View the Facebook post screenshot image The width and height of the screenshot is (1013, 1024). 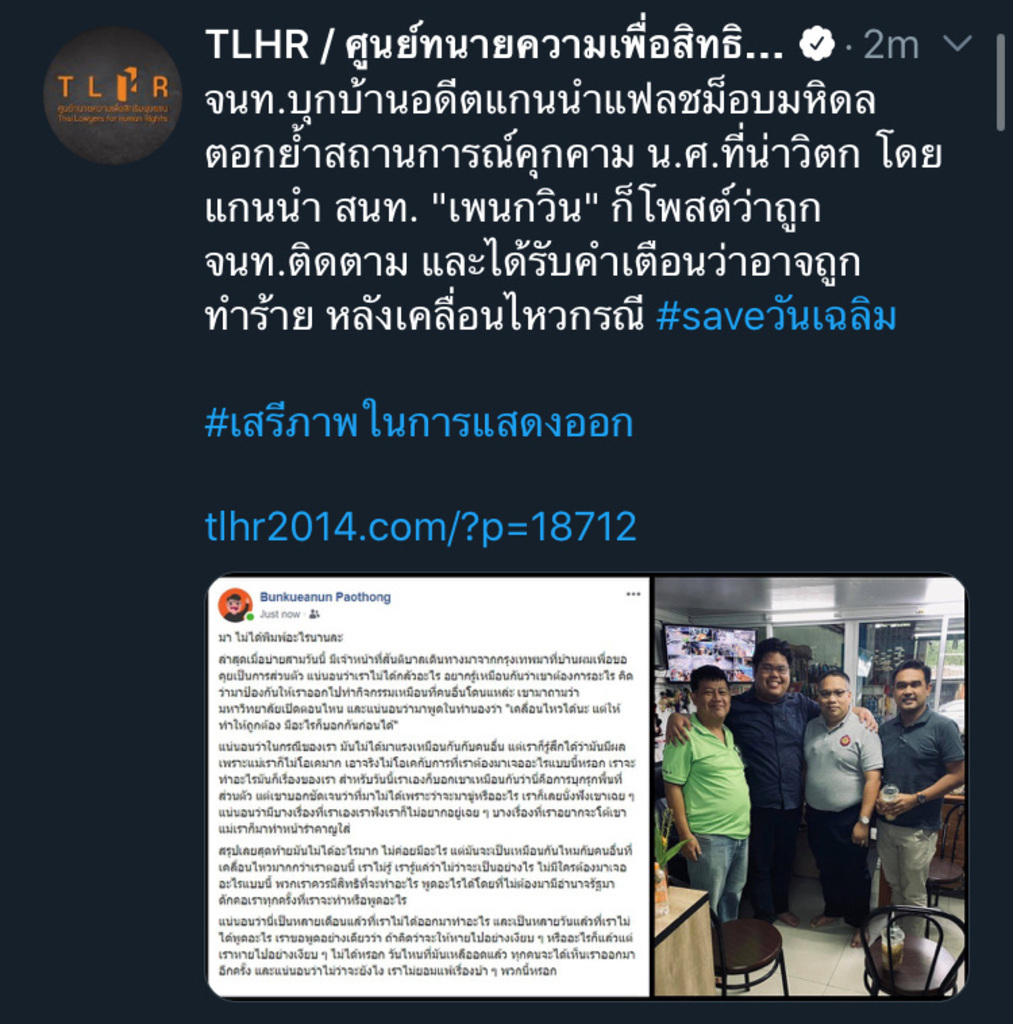(x=429, y=786)
